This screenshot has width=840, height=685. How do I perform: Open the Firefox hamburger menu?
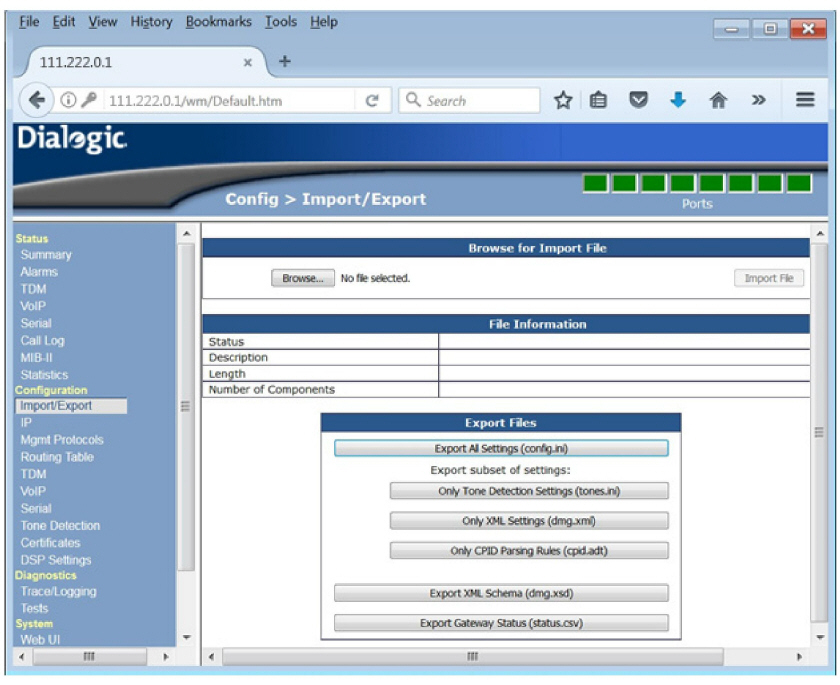(805, 100)
